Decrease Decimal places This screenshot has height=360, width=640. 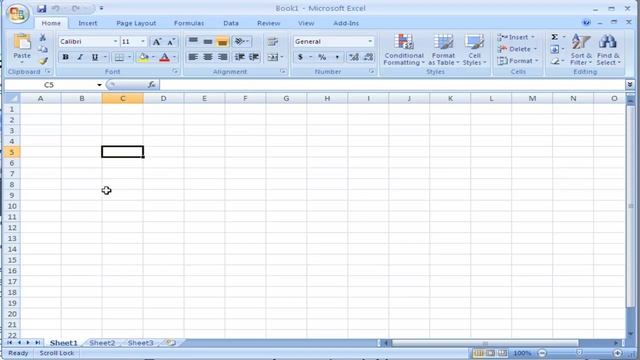point(368,57)
